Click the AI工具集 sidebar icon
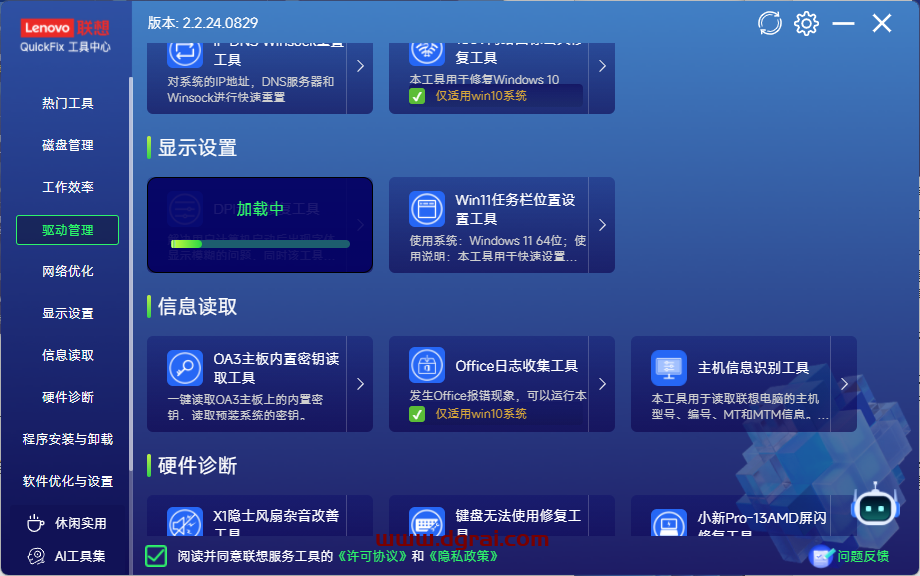The height and width of the screenshot is (576, 920). (x=36, y=556)
